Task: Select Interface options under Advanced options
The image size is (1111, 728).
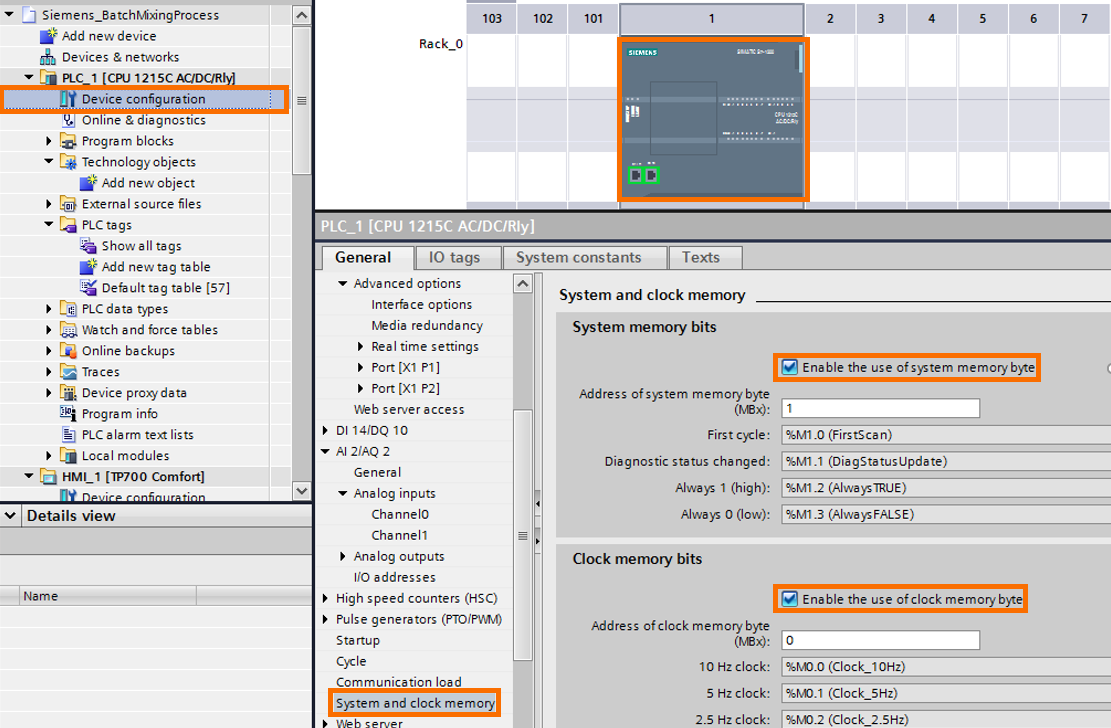Action: click(x=422, y=304)
